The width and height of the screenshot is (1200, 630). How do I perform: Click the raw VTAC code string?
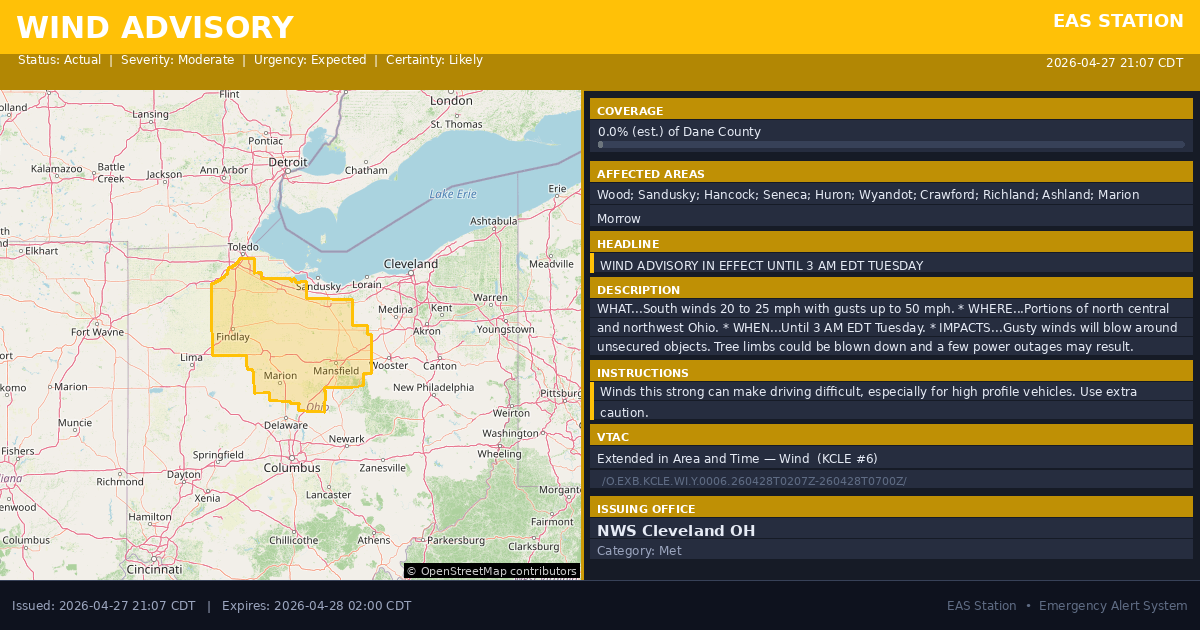coord(754,481)
